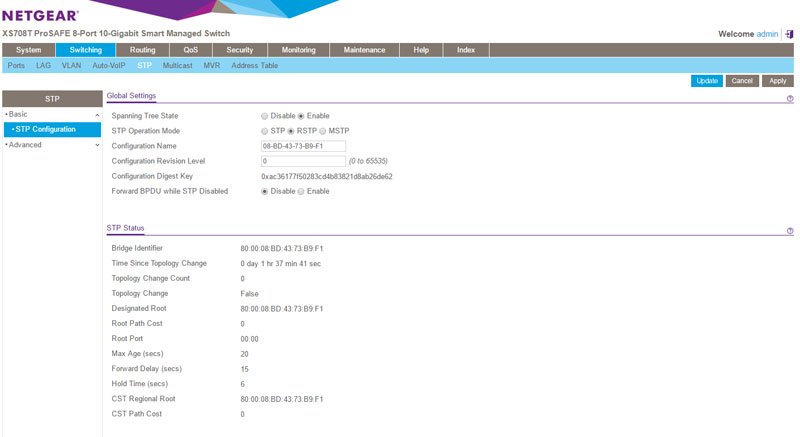Open the Routing tab
Image resolution: width=800 pixels, height=437 pixels.
click(x=142, y=50)
